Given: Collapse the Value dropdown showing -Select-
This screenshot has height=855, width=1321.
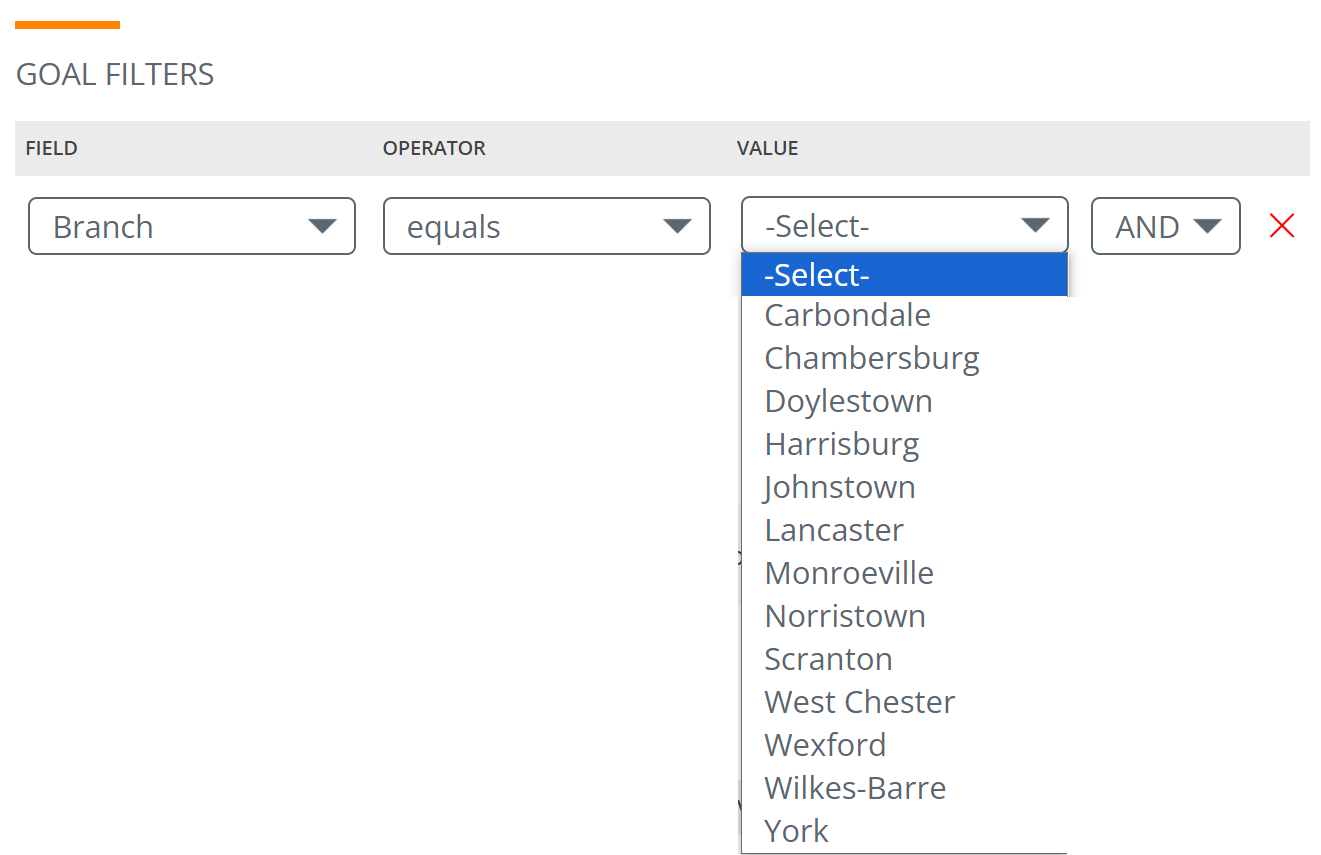Looking at the screenshot, I should pyautogui.click(x=905, y=225).
